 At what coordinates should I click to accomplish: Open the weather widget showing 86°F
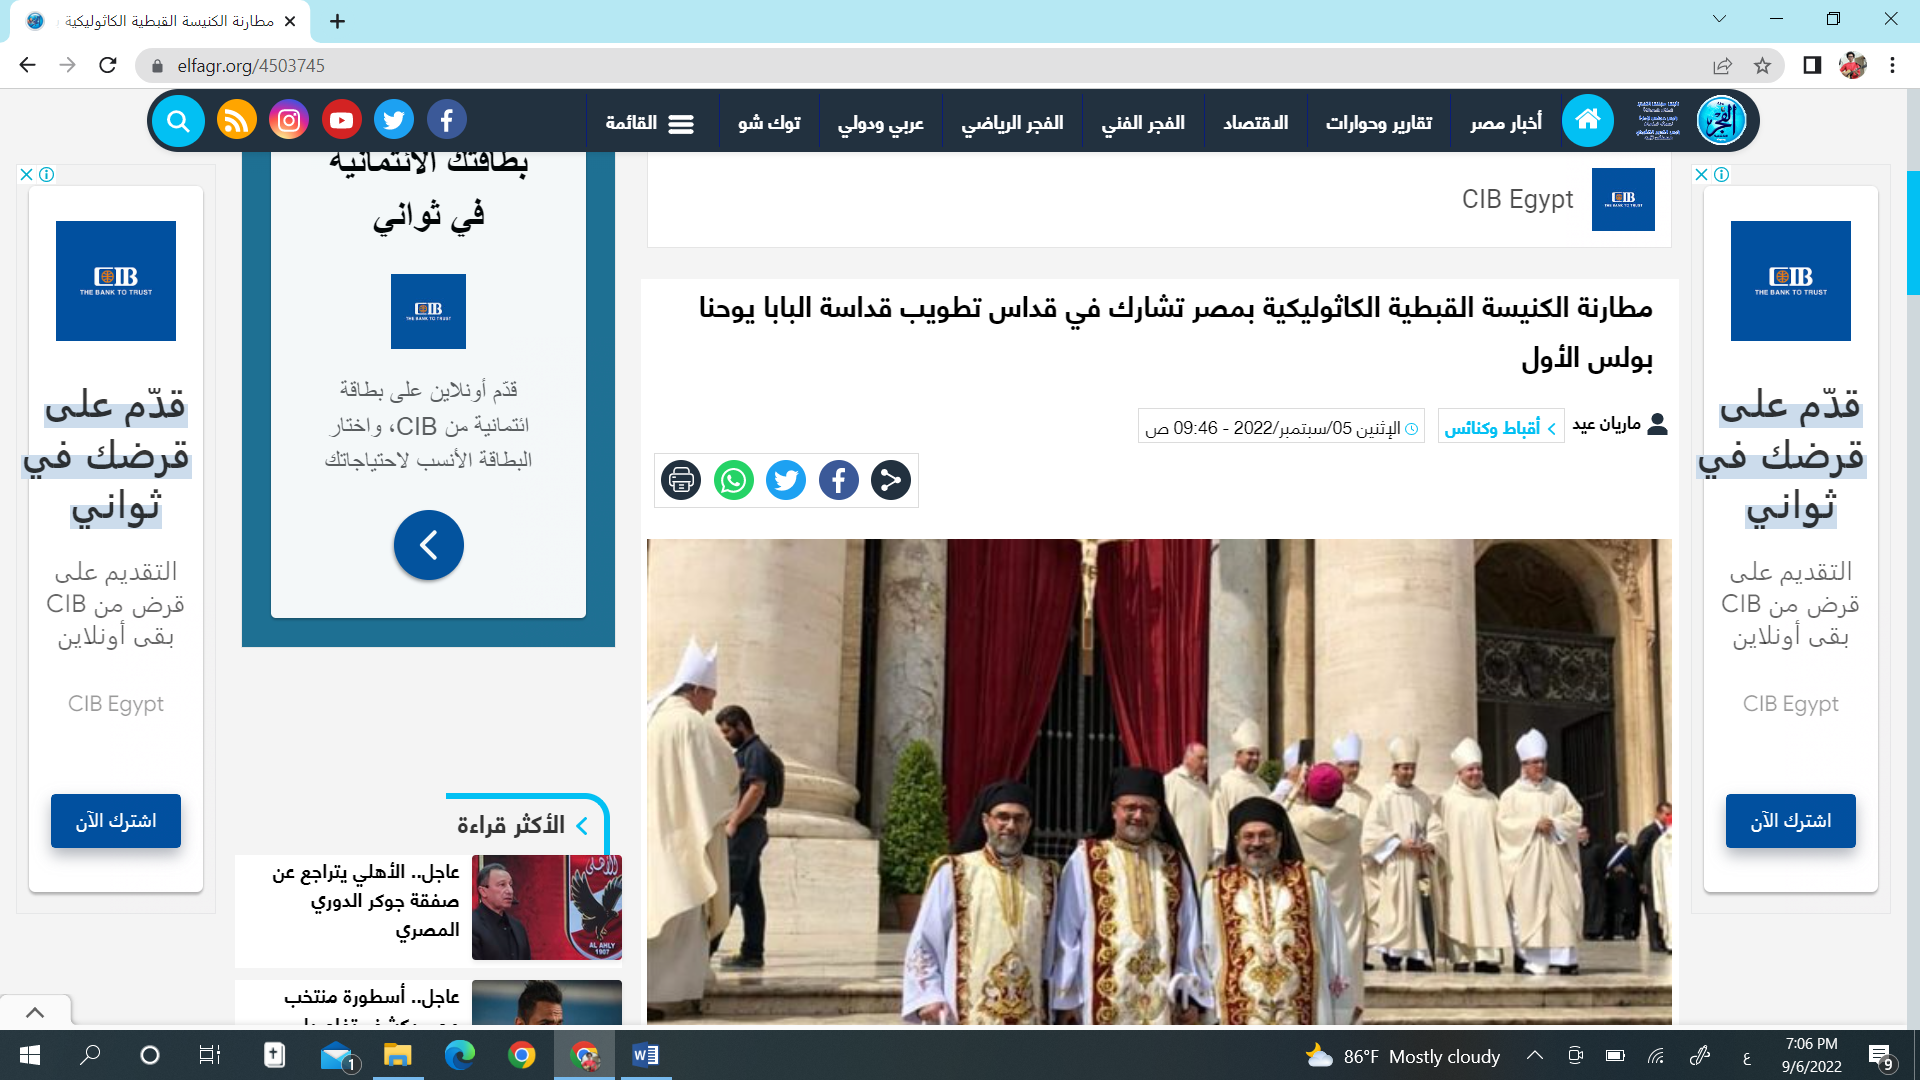[x=1402, y=1056]
